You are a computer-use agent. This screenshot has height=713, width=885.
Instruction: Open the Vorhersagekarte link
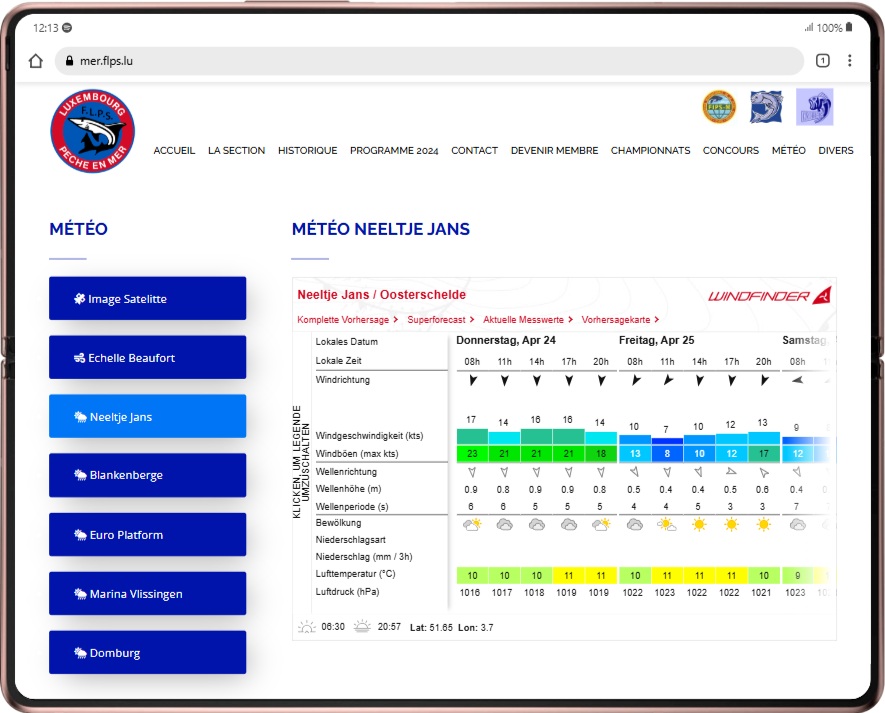(x=619, y=320)
